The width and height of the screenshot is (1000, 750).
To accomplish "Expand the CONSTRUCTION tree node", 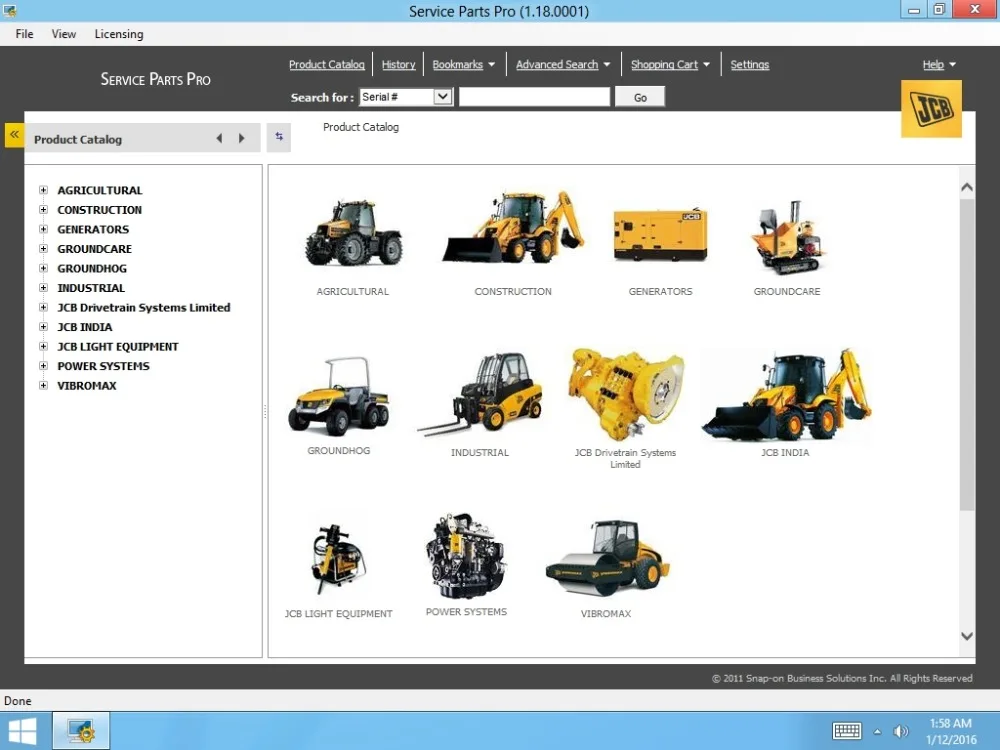I will (x=43, y=210).
